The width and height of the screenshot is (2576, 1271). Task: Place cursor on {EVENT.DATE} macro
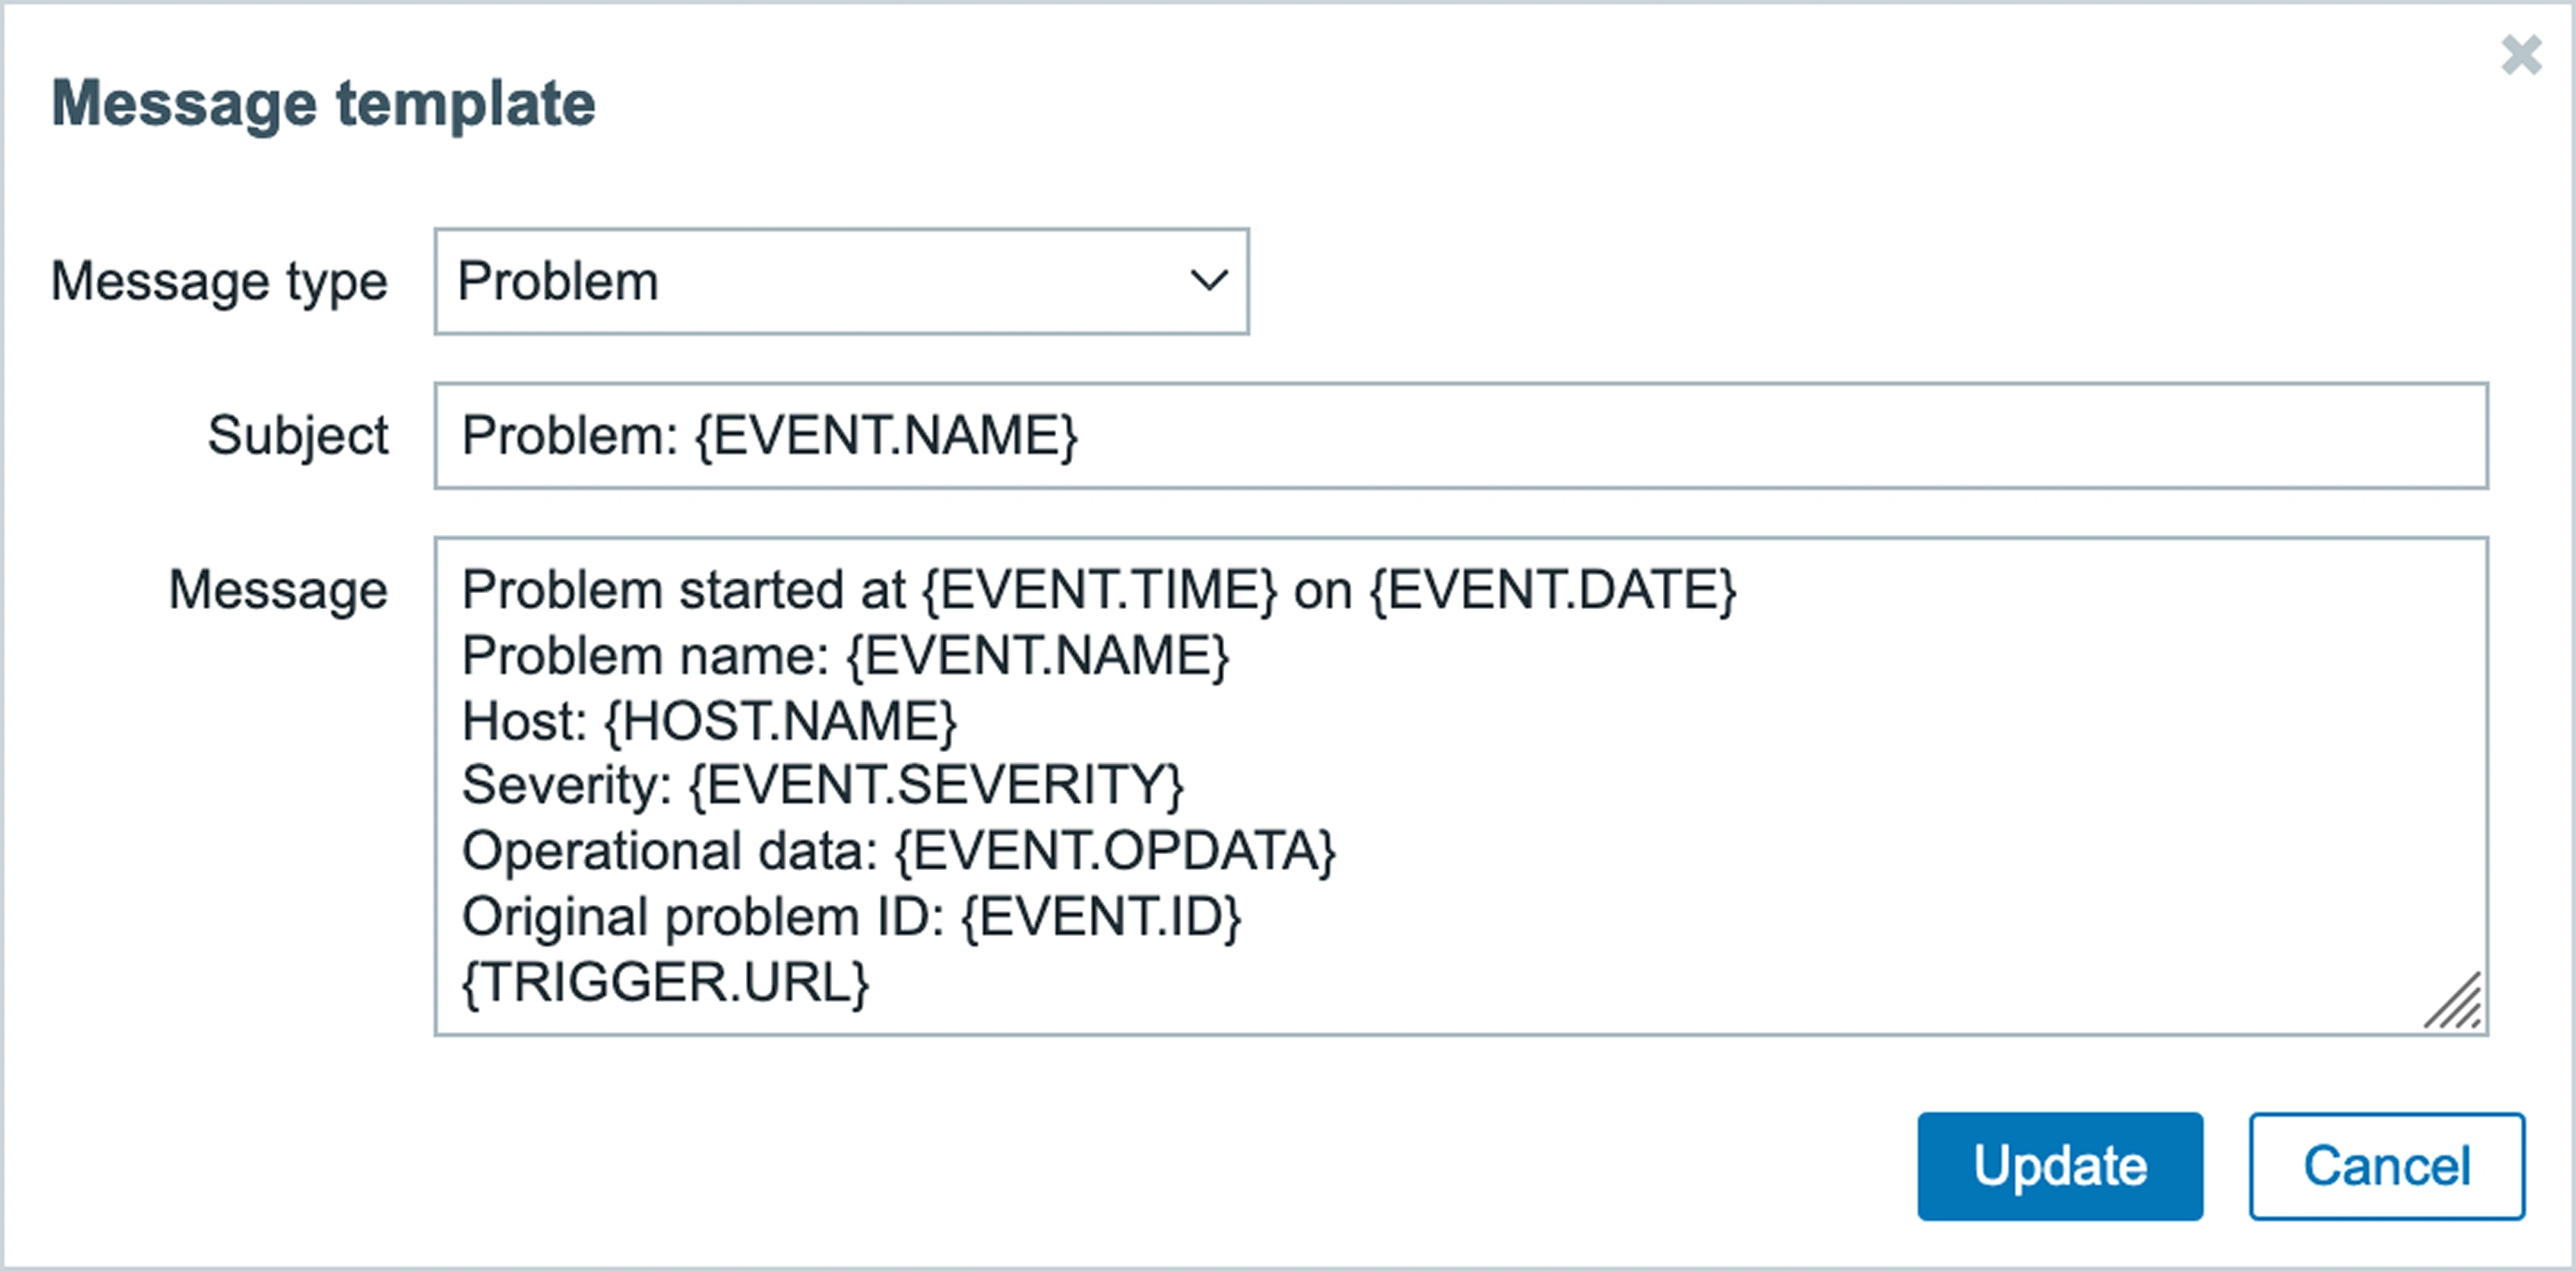click(x=1552, y=589)
